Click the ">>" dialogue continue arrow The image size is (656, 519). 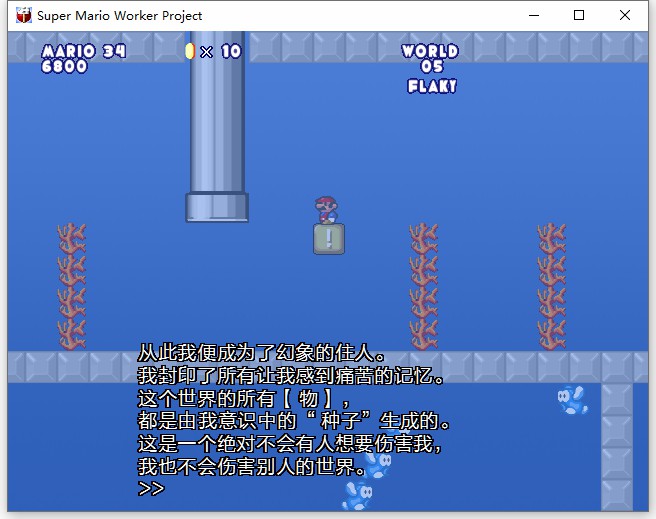tap(151, 488)
